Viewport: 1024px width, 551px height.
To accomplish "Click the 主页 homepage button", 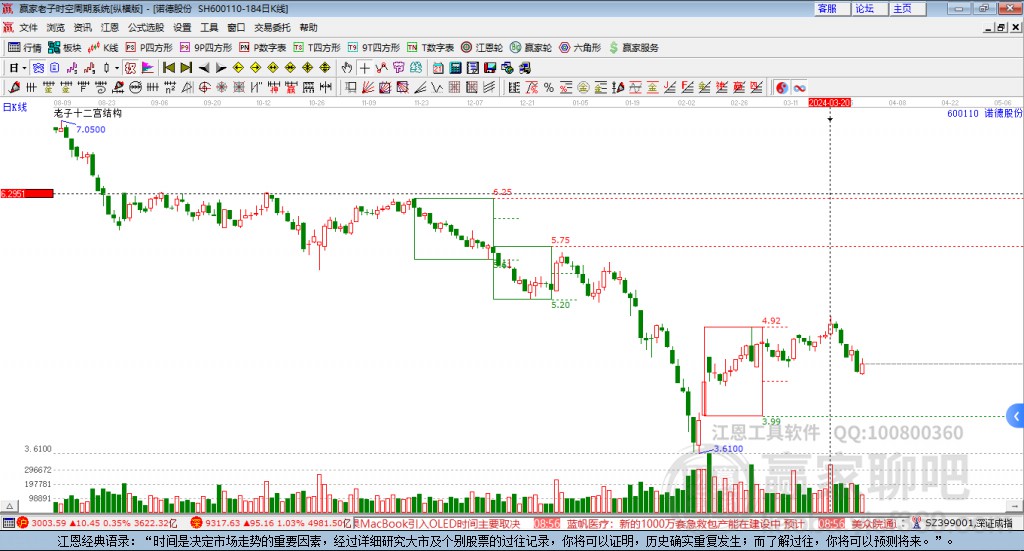I will click(907, 8).
